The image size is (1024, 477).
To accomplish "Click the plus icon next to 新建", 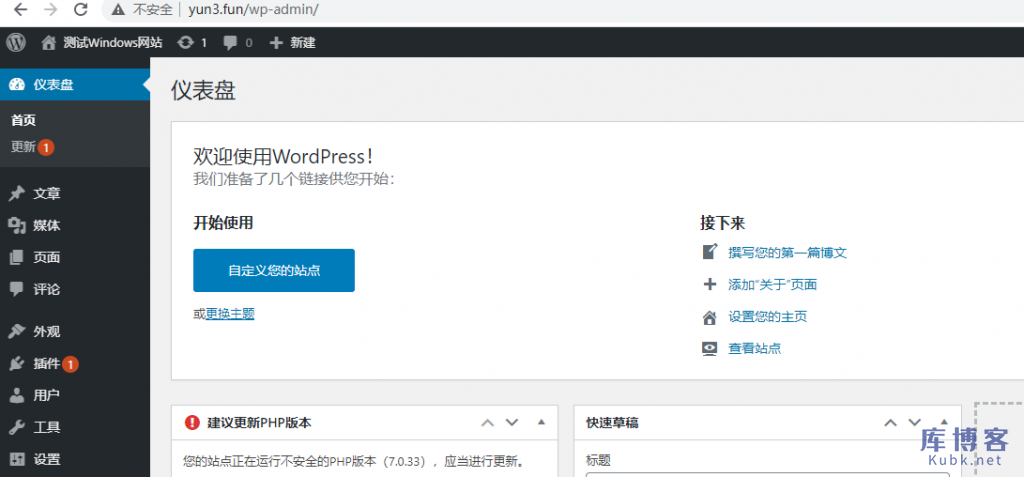I will 276,43.
